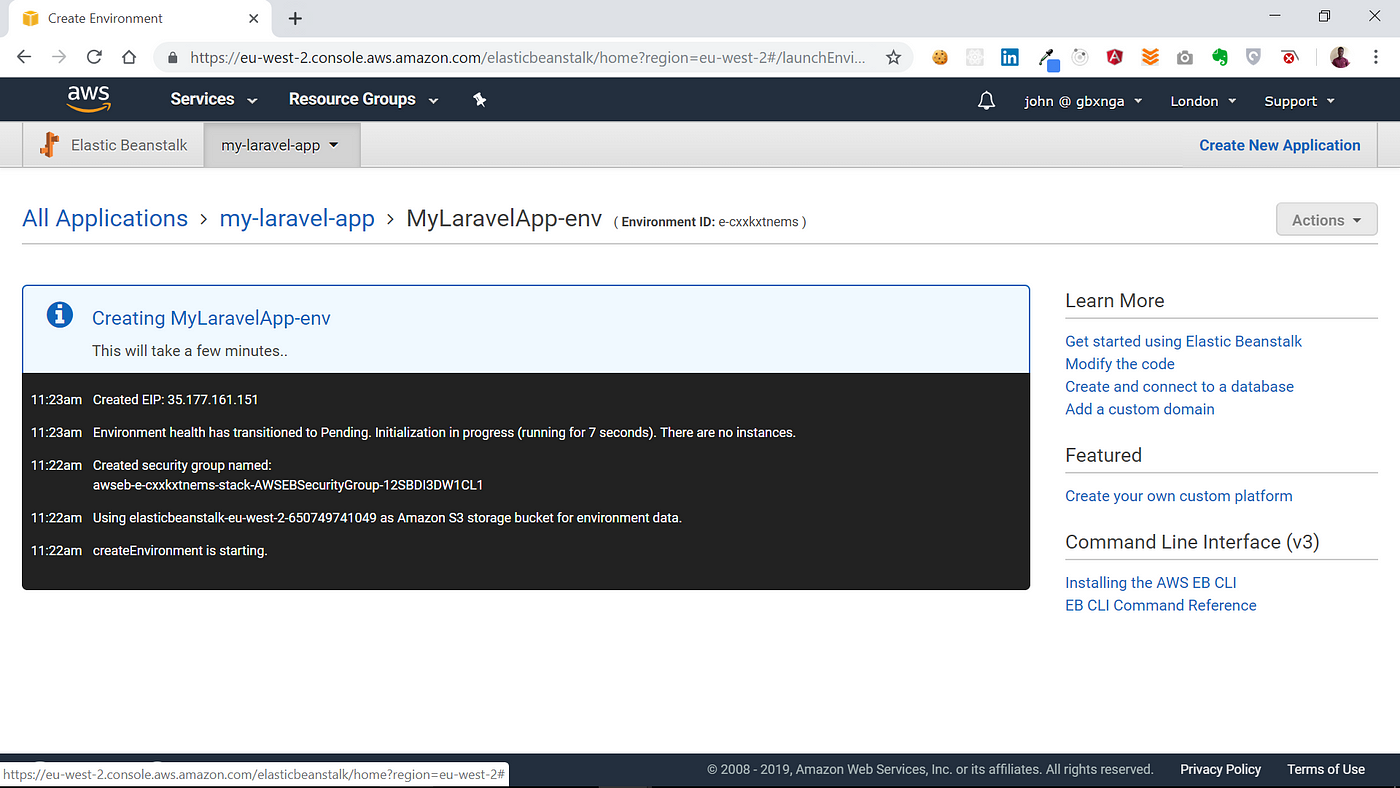Open the Angular extension icon

point(1115,58)
